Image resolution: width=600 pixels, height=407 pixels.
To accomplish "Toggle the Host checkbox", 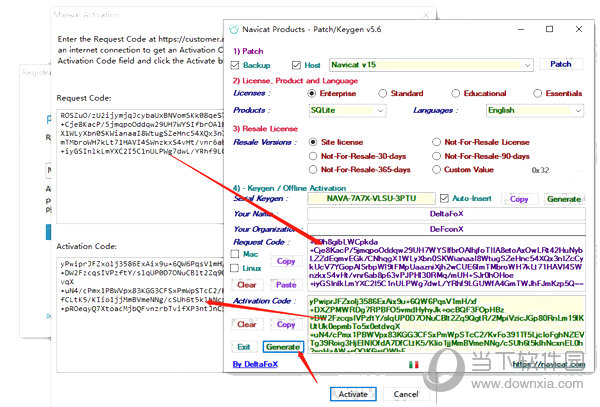I will click(296, 65).
